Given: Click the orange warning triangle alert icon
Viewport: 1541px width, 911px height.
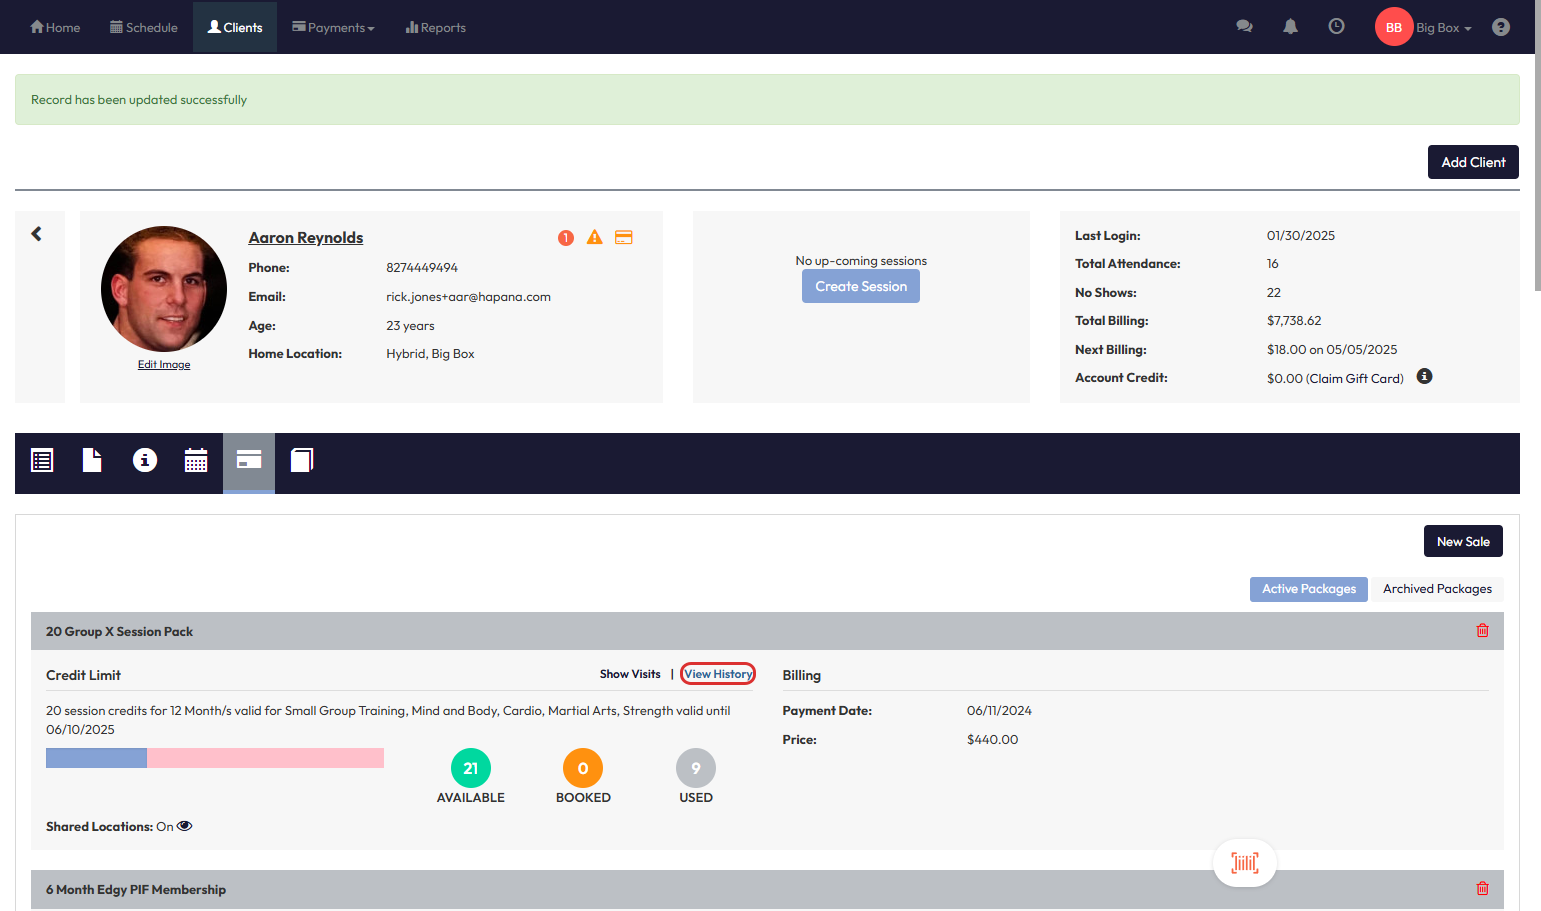Looking at the screenshot, I should [x=594, y=237].
